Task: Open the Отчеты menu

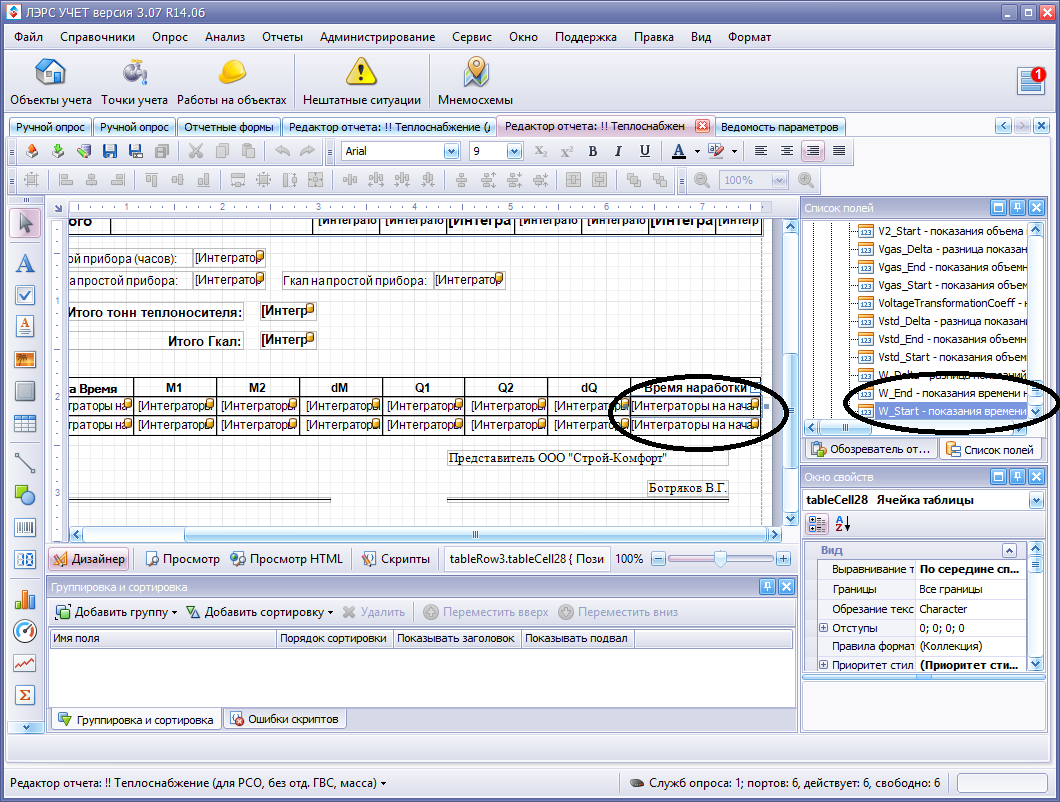Action: [x=282, y=37]
